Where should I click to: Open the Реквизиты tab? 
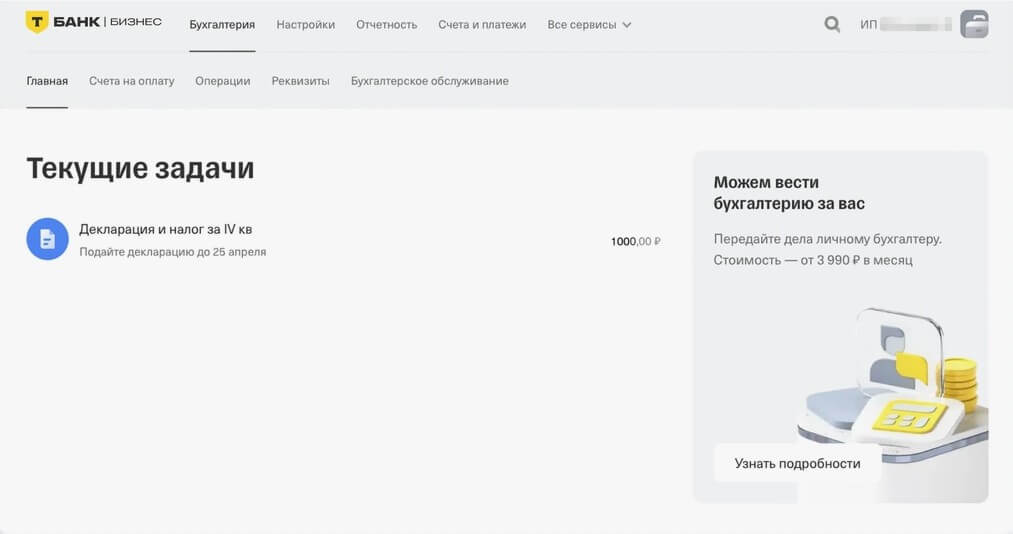[300, 81]
